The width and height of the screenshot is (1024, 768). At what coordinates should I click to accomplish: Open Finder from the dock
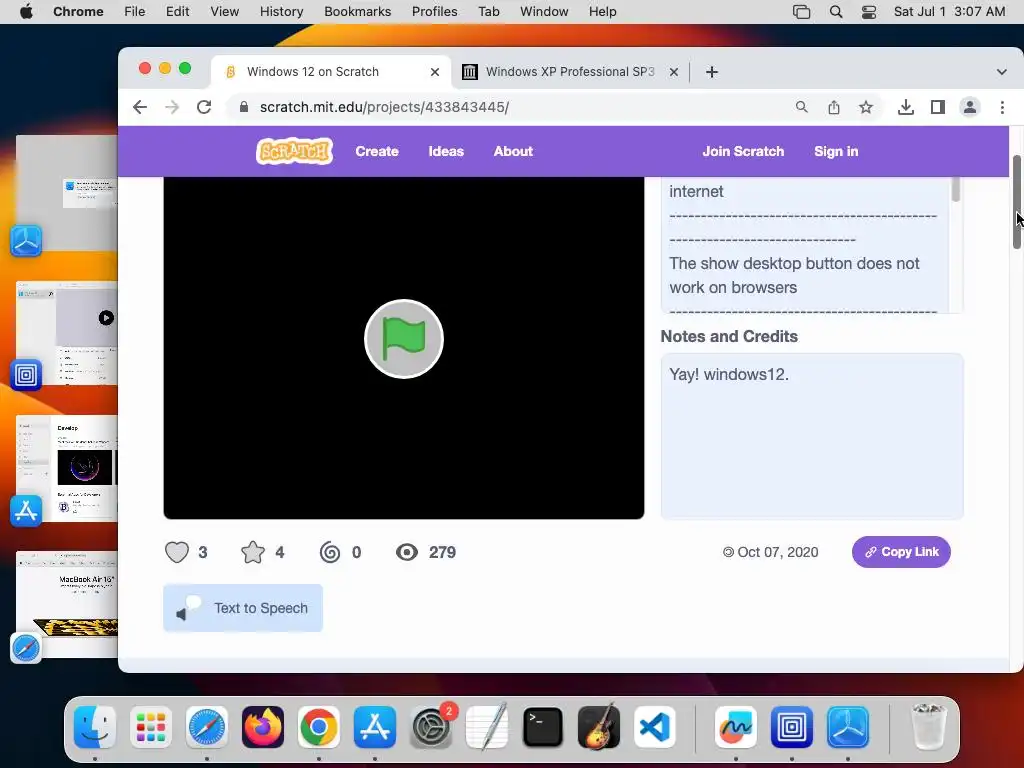tap(95, 727)
